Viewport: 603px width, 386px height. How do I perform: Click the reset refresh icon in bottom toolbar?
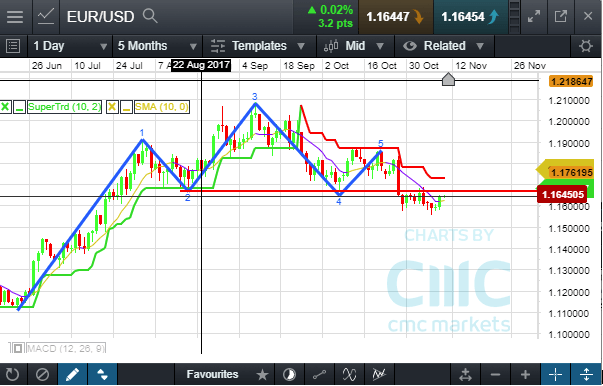tap(12, 374)
